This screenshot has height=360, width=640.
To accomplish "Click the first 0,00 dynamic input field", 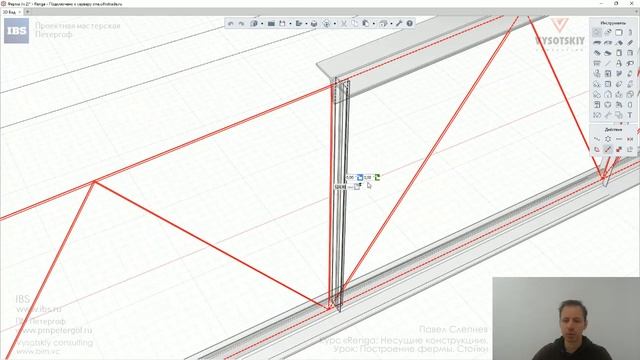I will point(350,178).
